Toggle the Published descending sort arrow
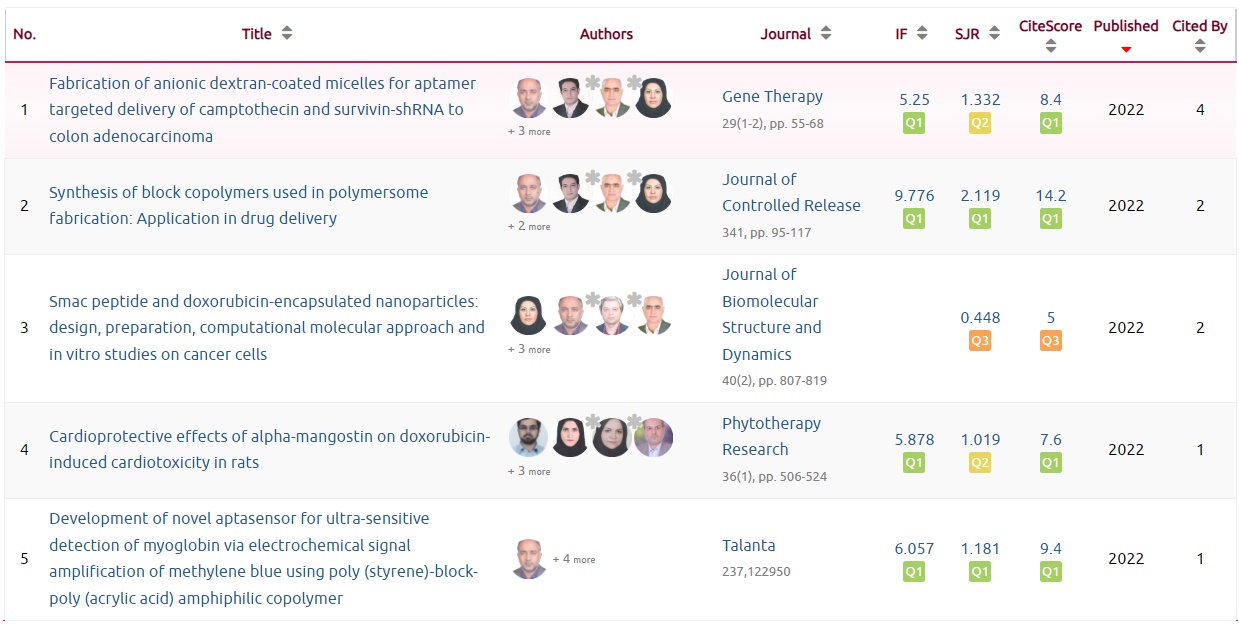This screenshot has width=1239, height=624. click(x=1126, y=49)
